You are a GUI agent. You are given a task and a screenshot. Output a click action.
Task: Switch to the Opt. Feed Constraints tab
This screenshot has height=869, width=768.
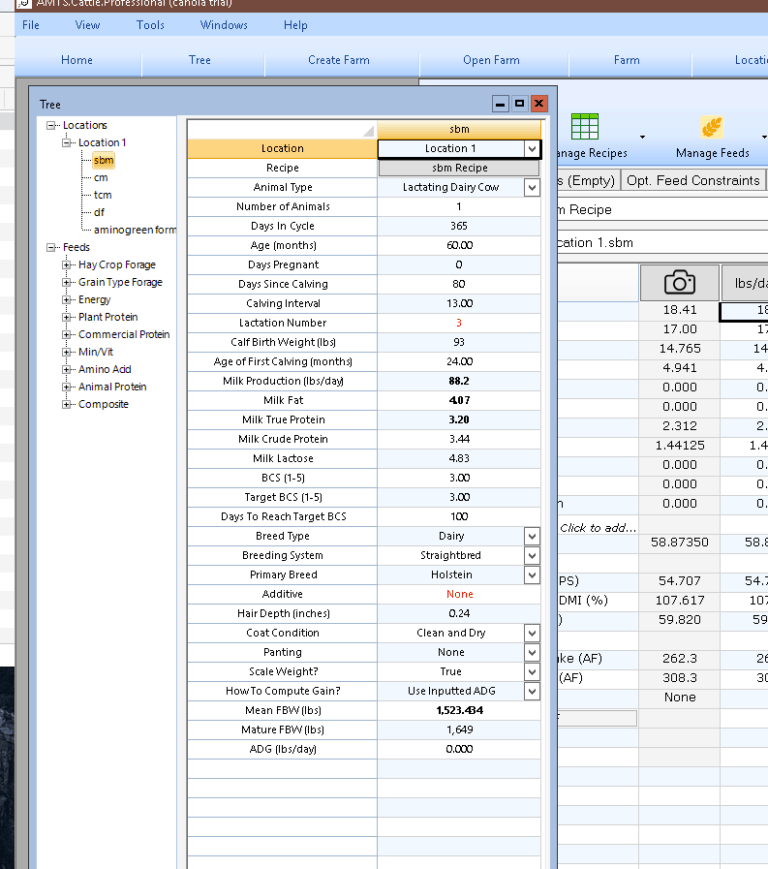693,180
